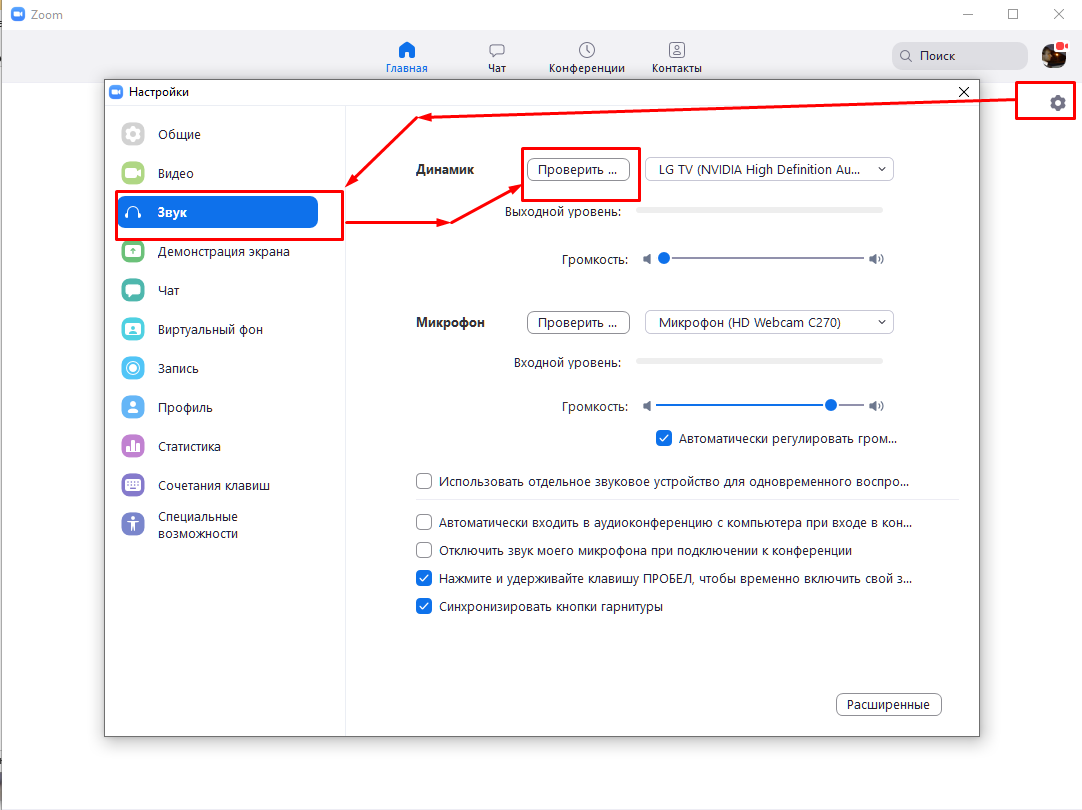
Task: Expand the Микрофон HD Webcam C270 dropdown
Action: click(769, 322)
